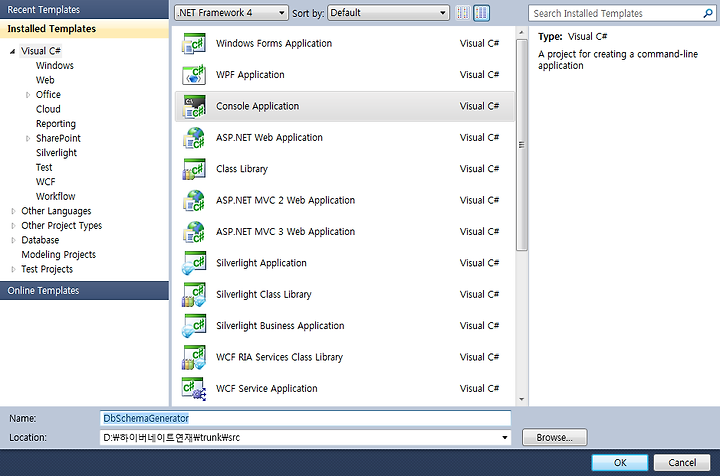Expand the Office tree node
Image resolution: width=720 pixels, height=476 pixels.
point(28,95)
